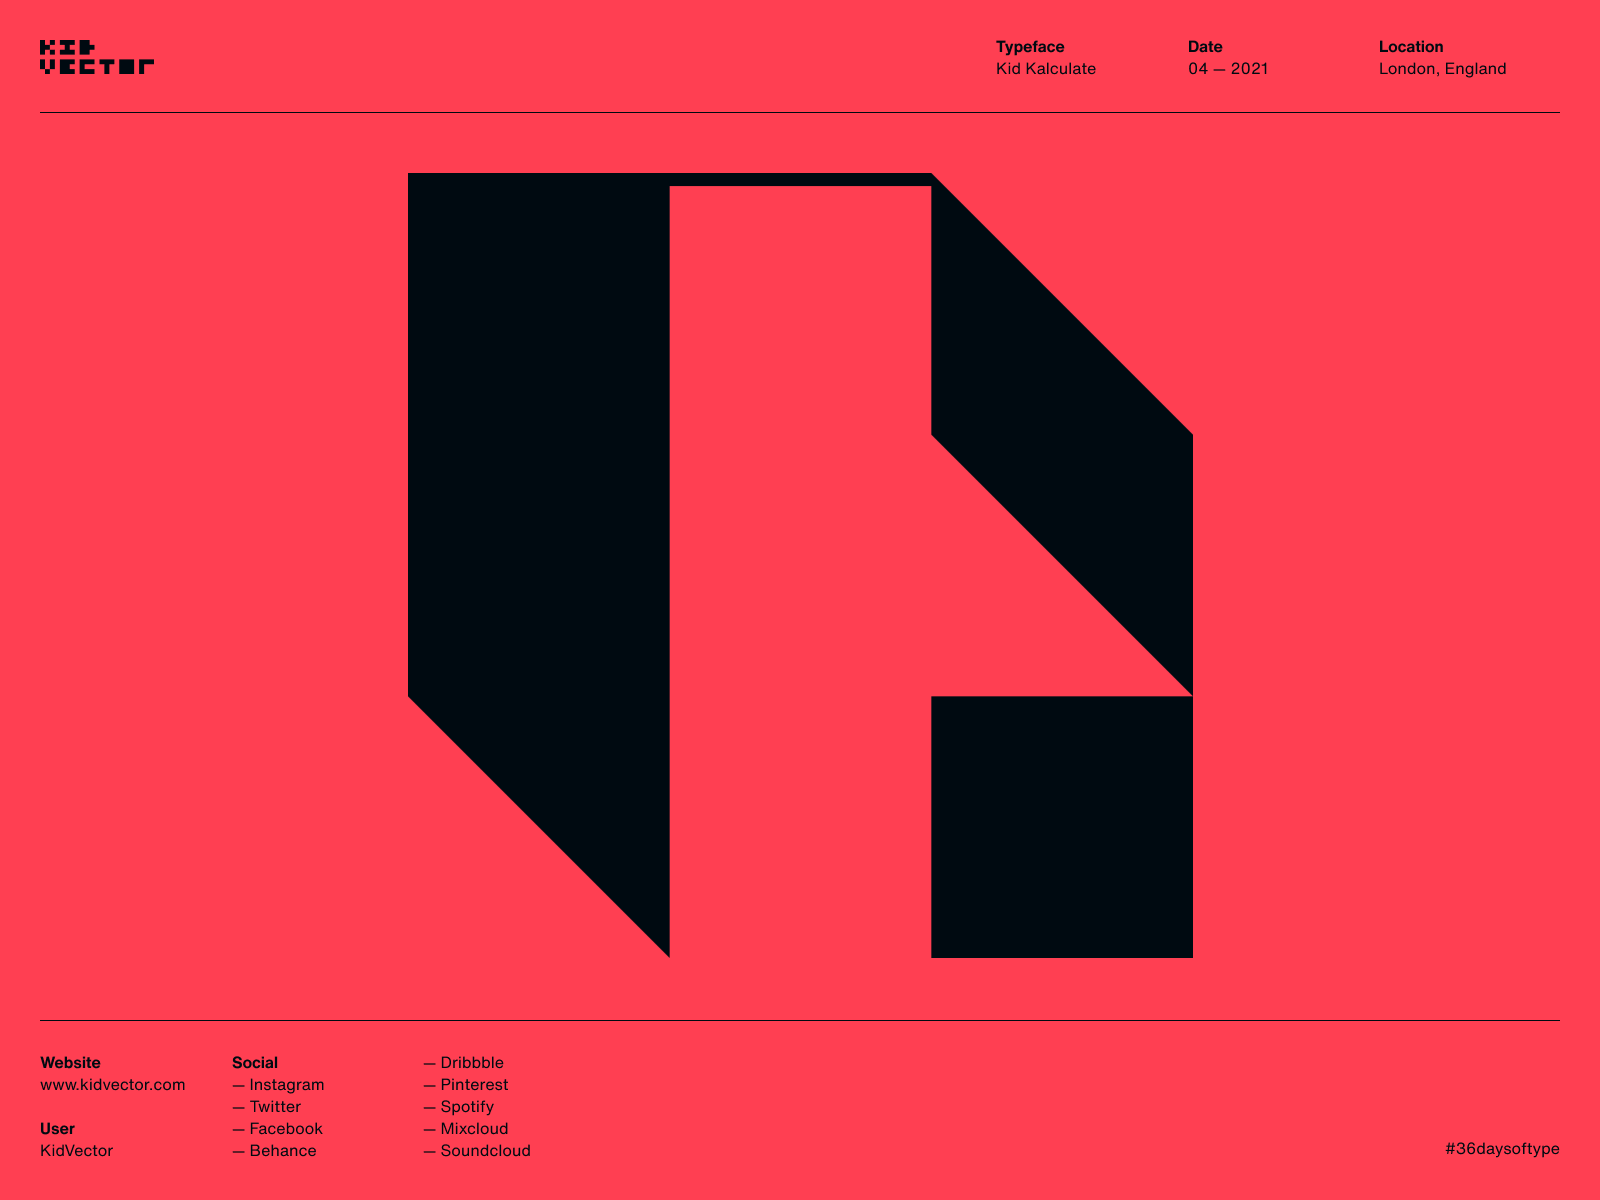1600x1200 pixels.
Task: Click the Location text London, England
Action: 1444,68
